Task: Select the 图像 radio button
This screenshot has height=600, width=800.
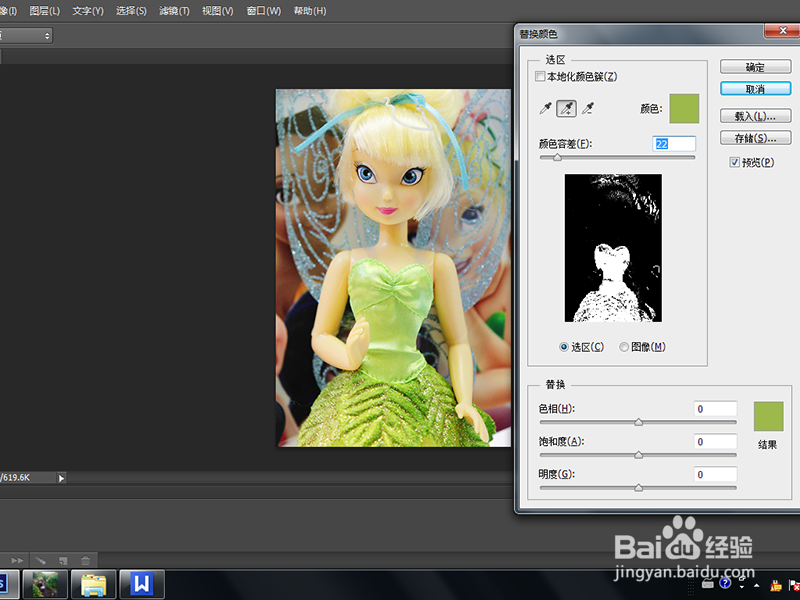Action: coord(623,347)
